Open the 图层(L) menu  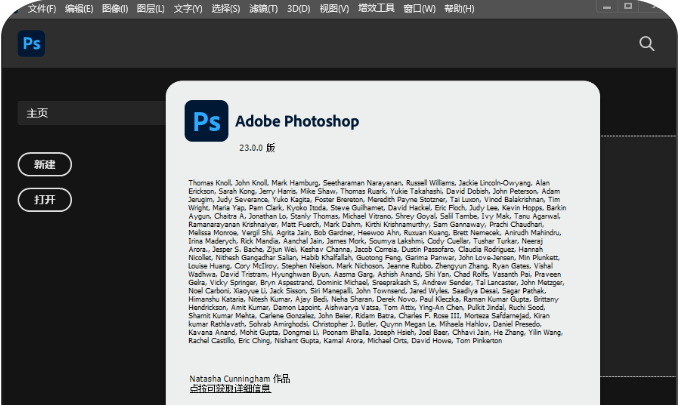click(x=151, y=9)
